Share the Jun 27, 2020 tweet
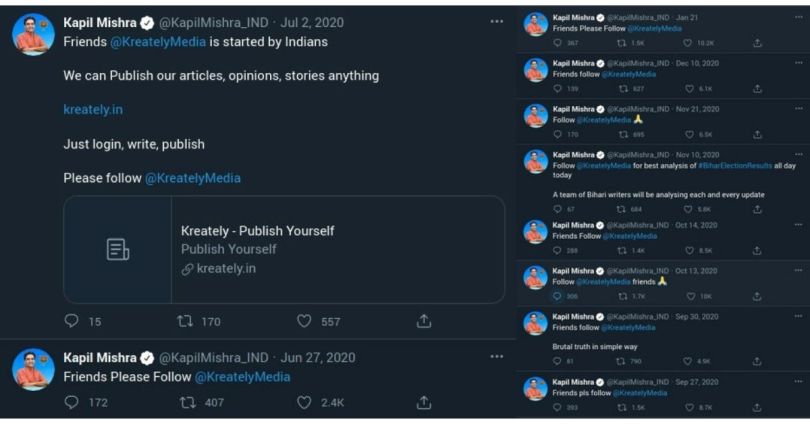The height and width of the screenshot is (424, 810). [x=424, y=402]
